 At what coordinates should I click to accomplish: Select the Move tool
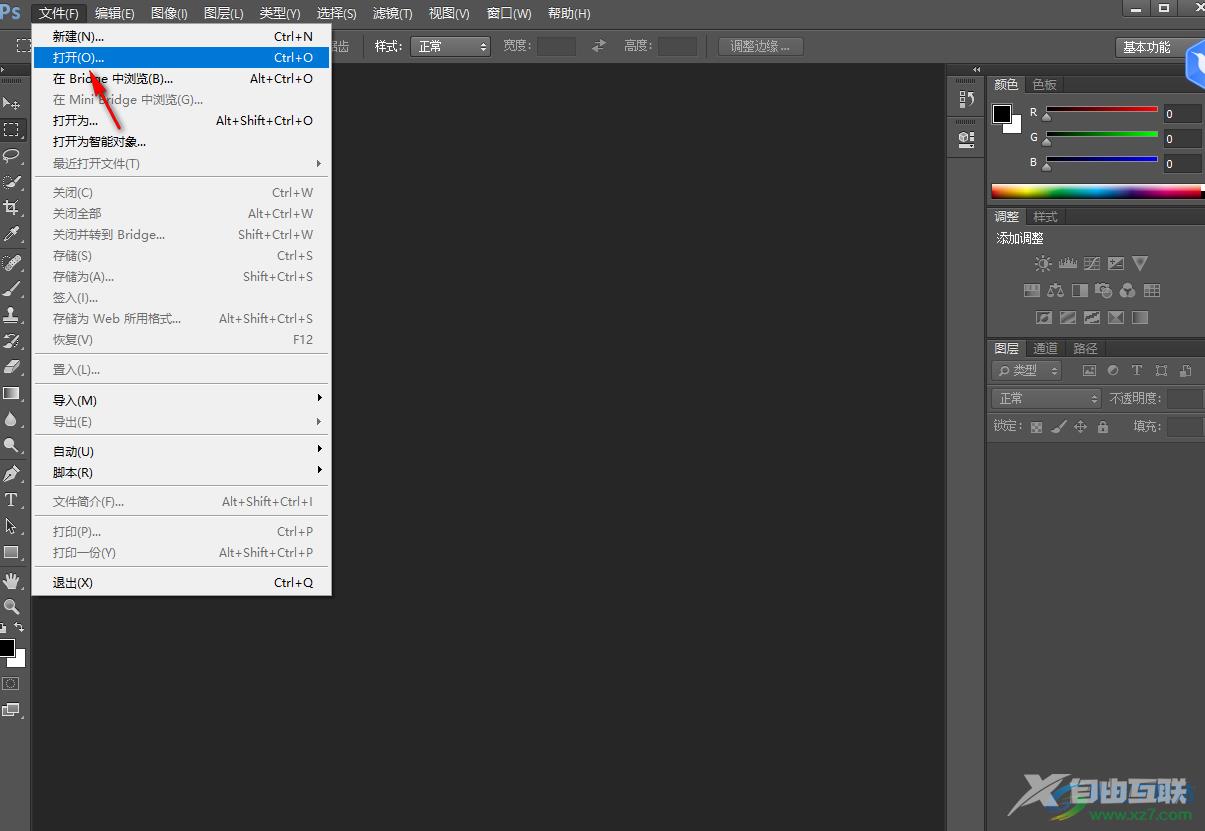[12, 103]
